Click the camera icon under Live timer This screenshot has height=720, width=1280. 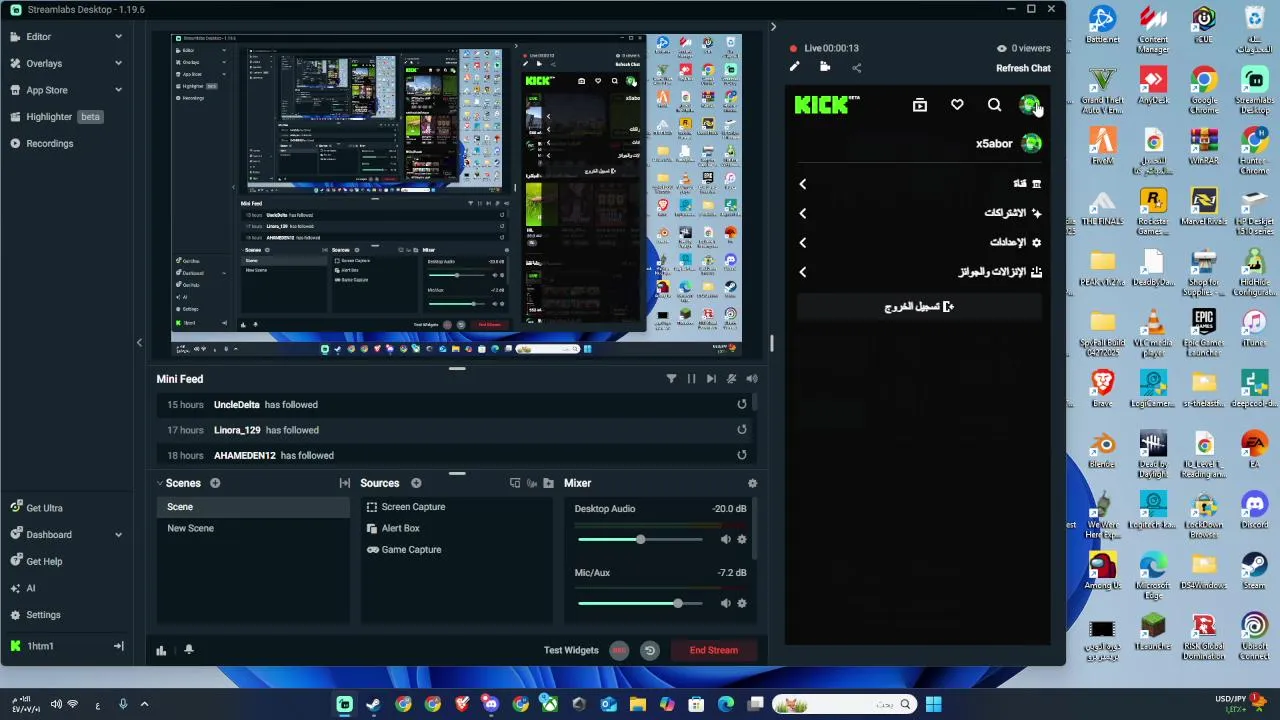[x=825, y=67]
